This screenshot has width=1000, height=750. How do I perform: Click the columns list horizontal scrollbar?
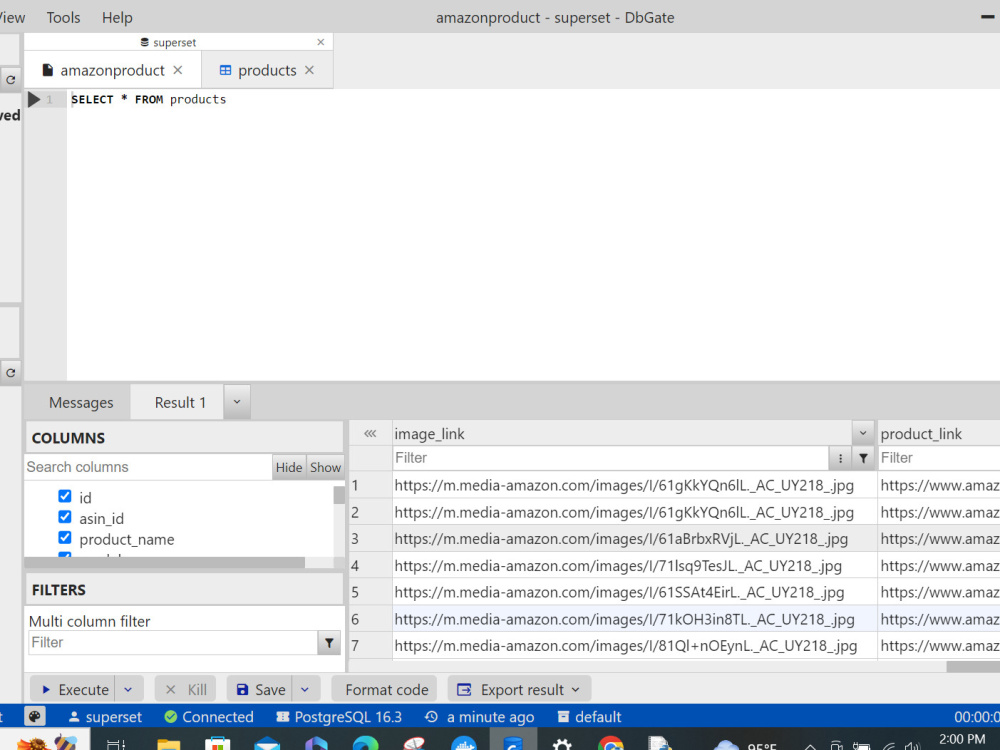165,562
